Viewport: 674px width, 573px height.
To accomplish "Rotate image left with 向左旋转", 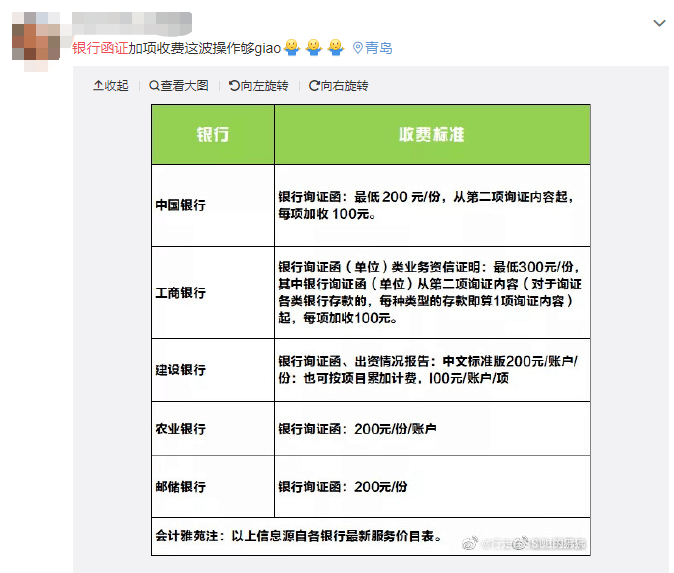I will click(258, 86).
